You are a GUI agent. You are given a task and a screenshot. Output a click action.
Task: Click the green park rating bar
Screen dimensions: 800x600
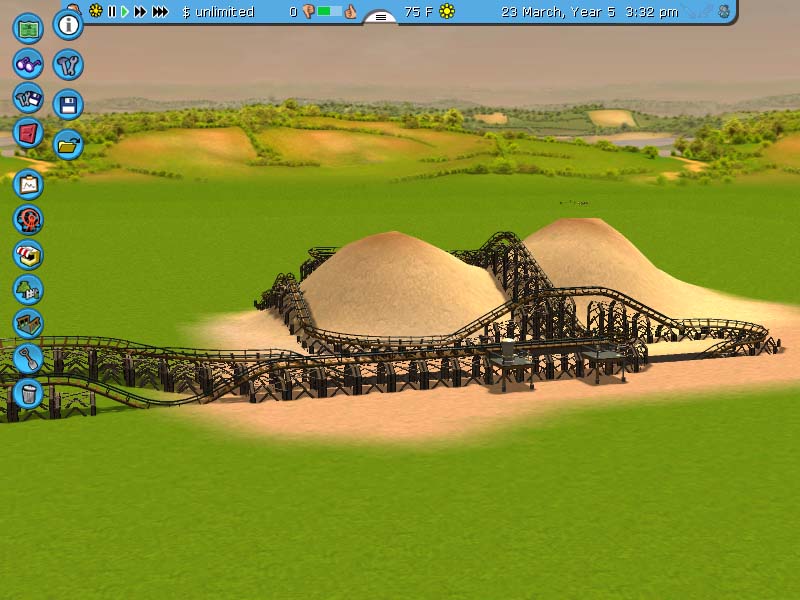click(330, 11)
